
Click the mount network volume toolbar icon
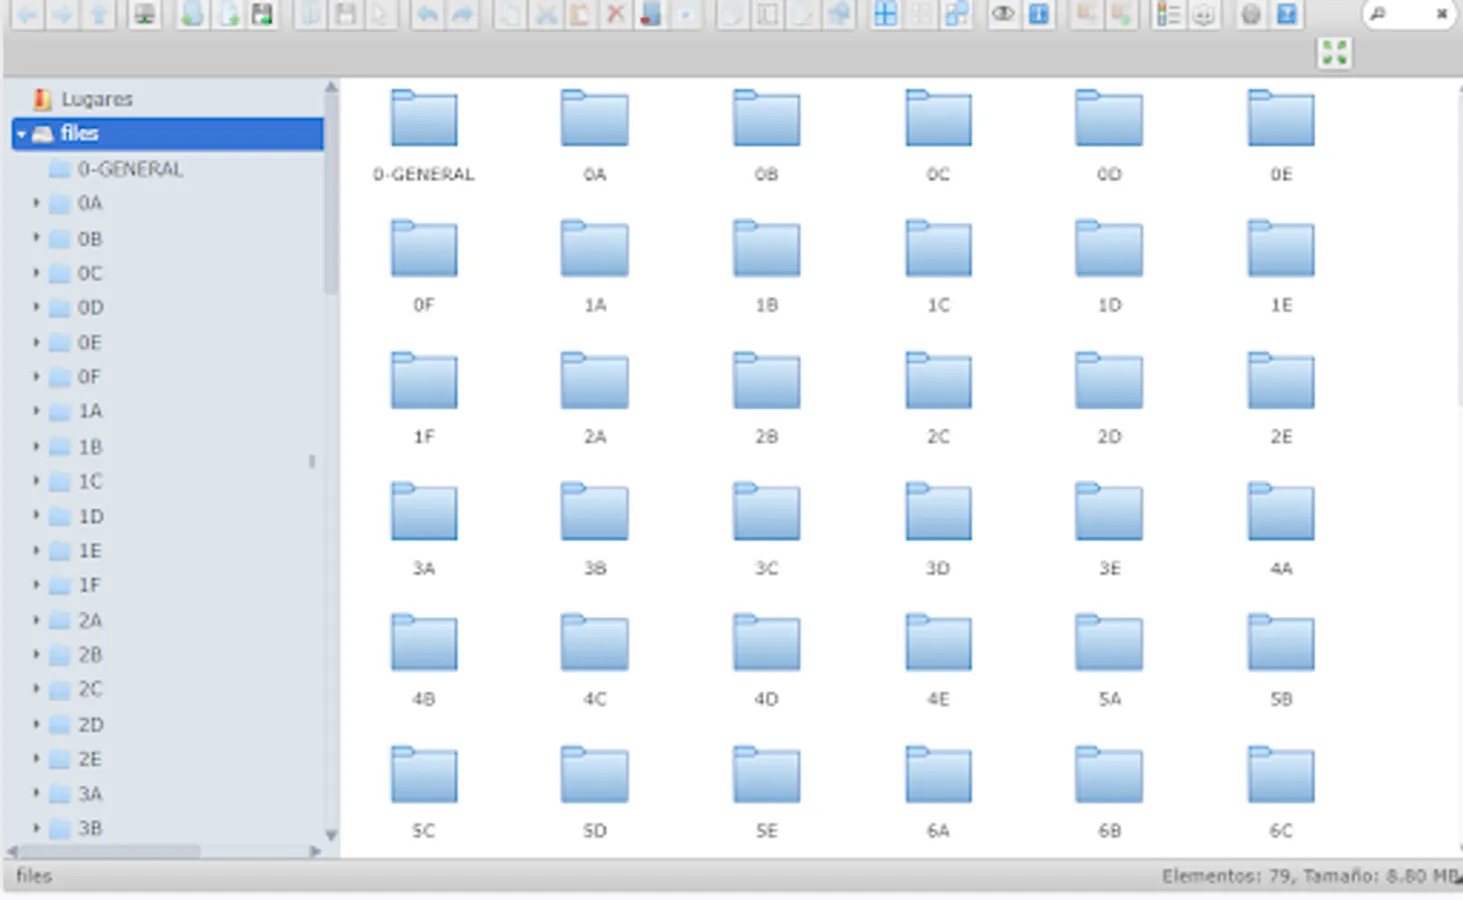coord(145,15)
